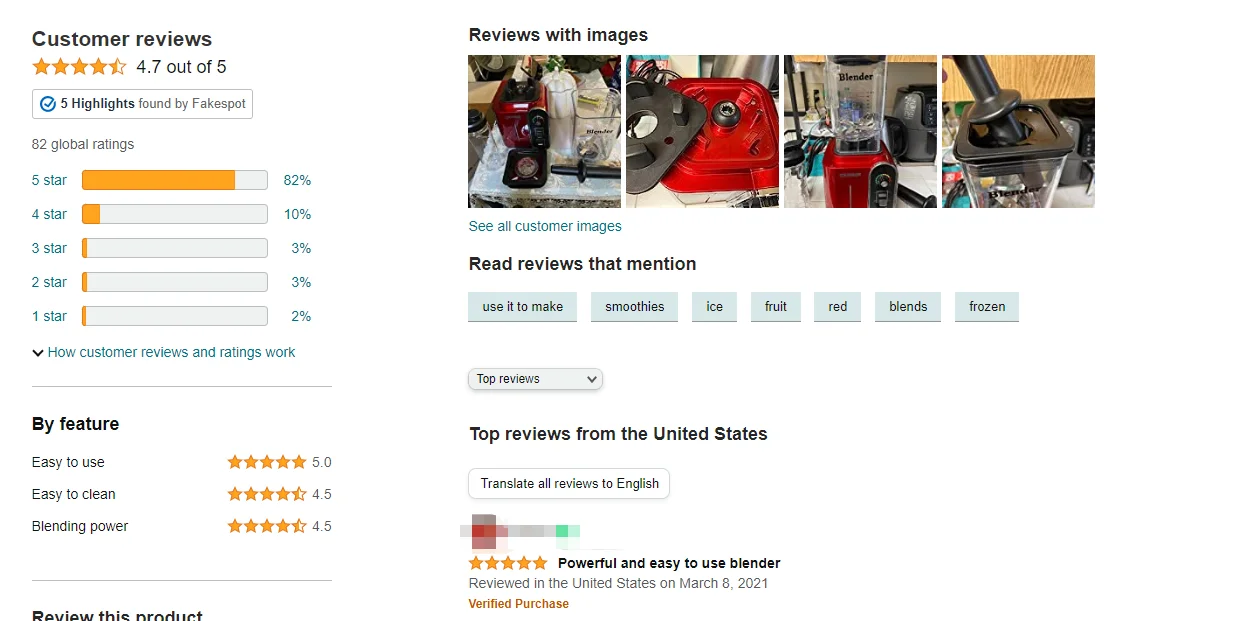Filter reviews mentioning frozen

[987, 306]
